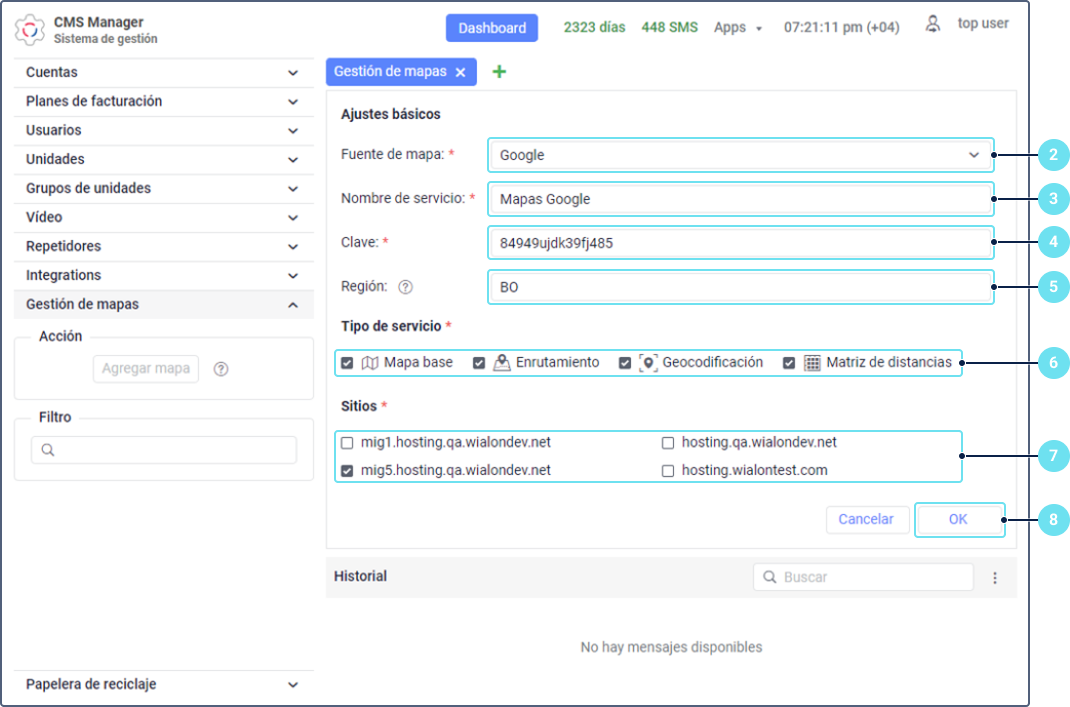
Task: Click the green plus to add tab
Action: click(499, 72)
